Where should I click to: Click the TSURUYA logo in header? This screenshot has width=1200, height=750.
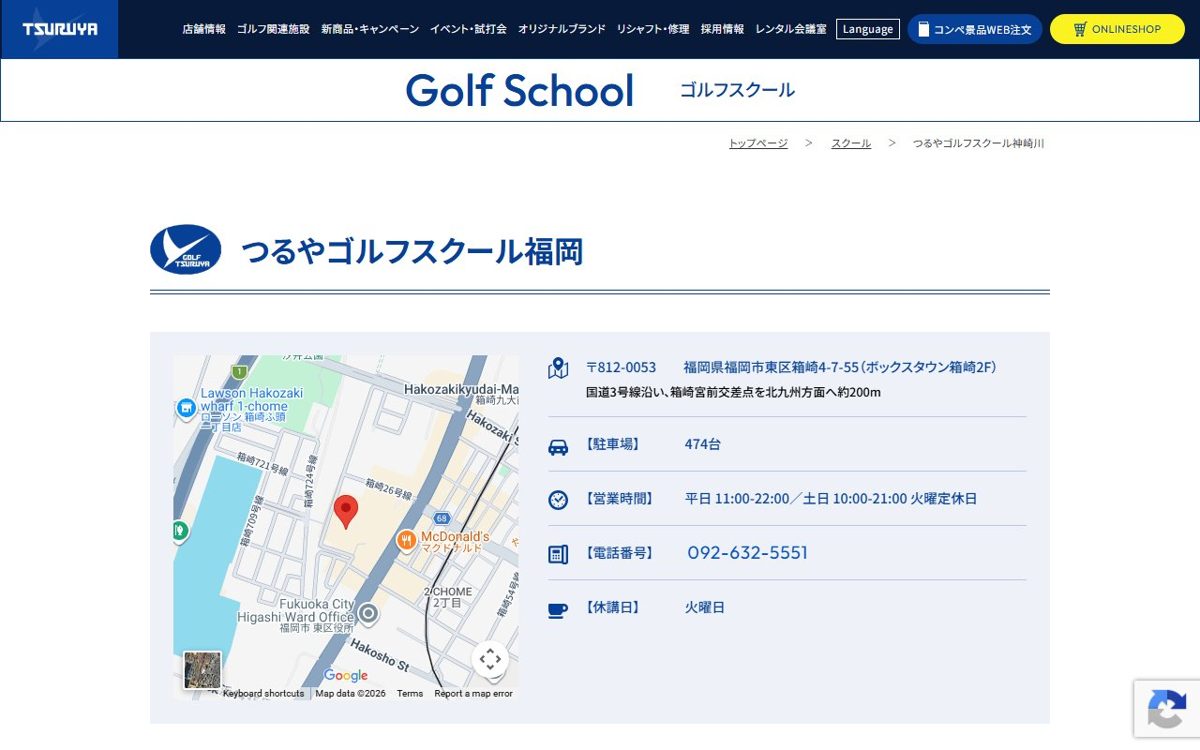point(60,29)
